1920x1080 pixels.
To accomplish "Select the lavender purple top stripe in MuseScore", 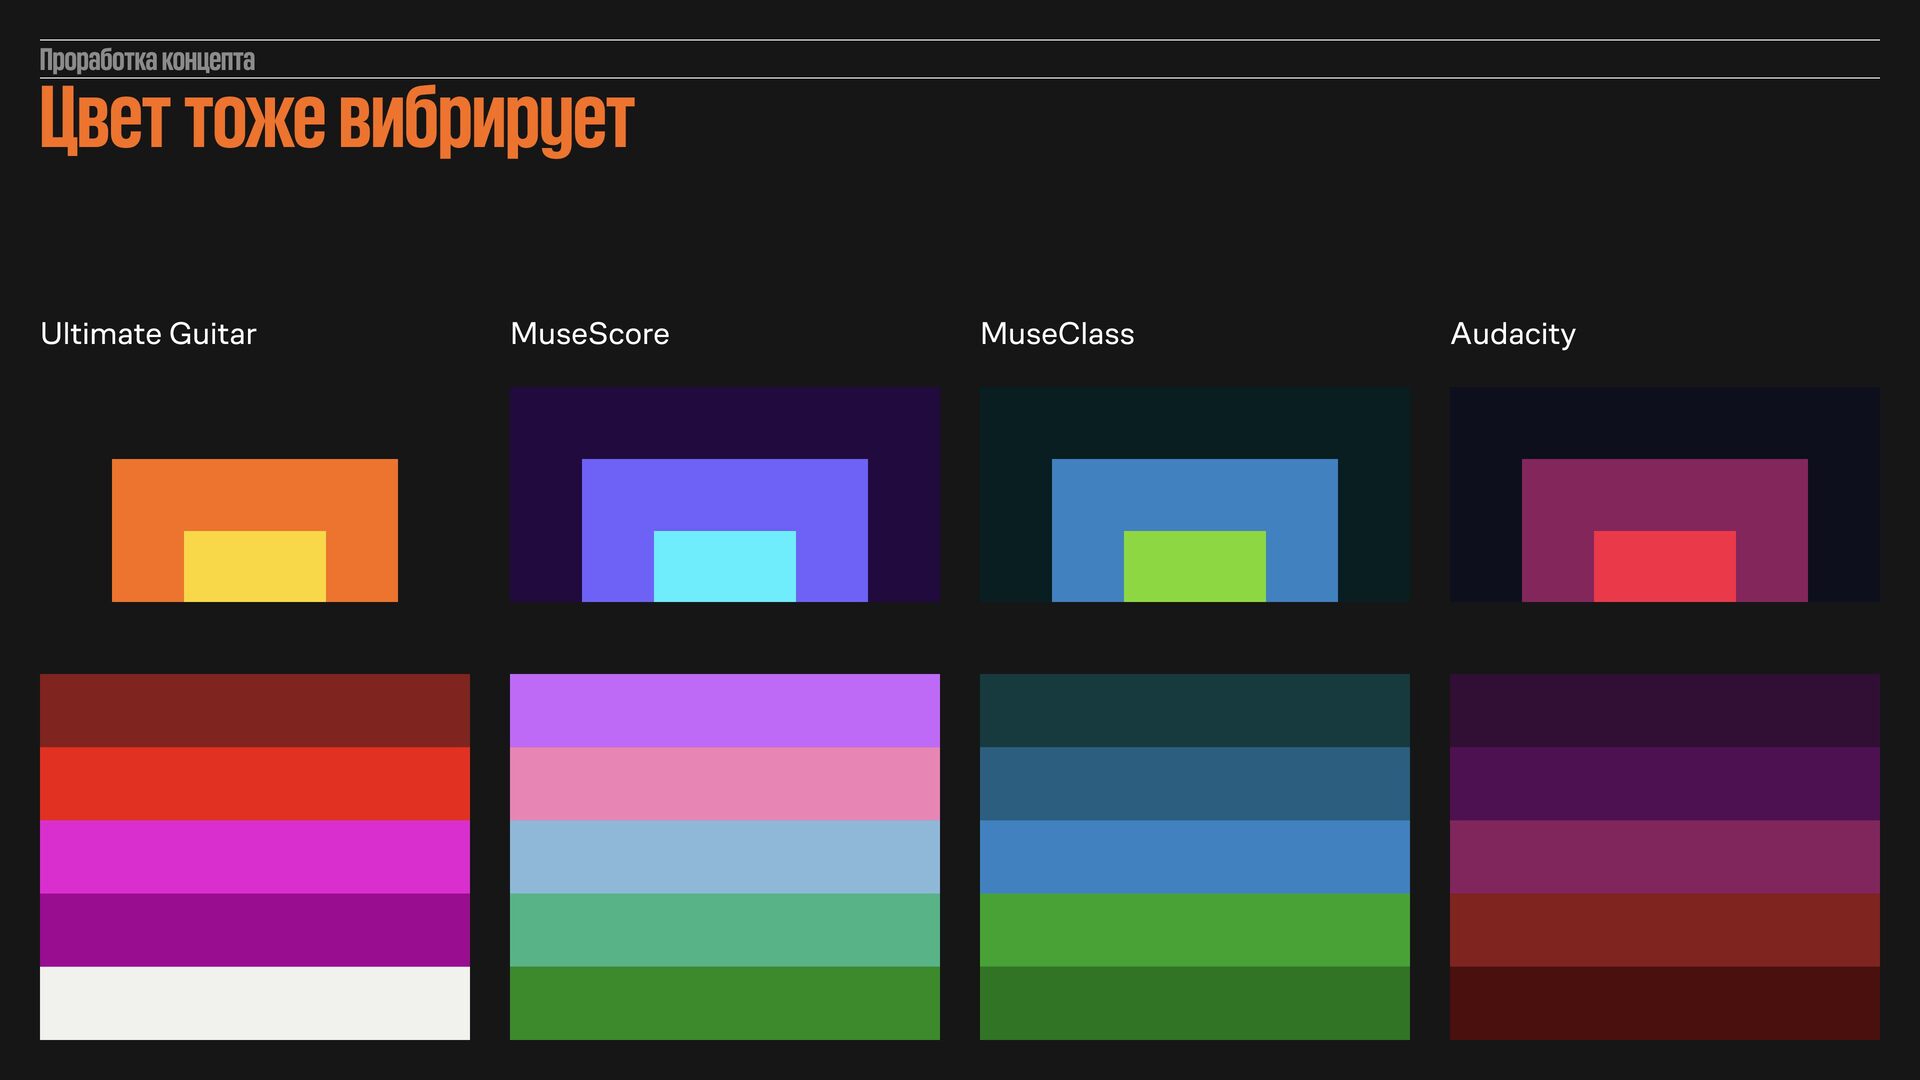I will tap(724, 710).
